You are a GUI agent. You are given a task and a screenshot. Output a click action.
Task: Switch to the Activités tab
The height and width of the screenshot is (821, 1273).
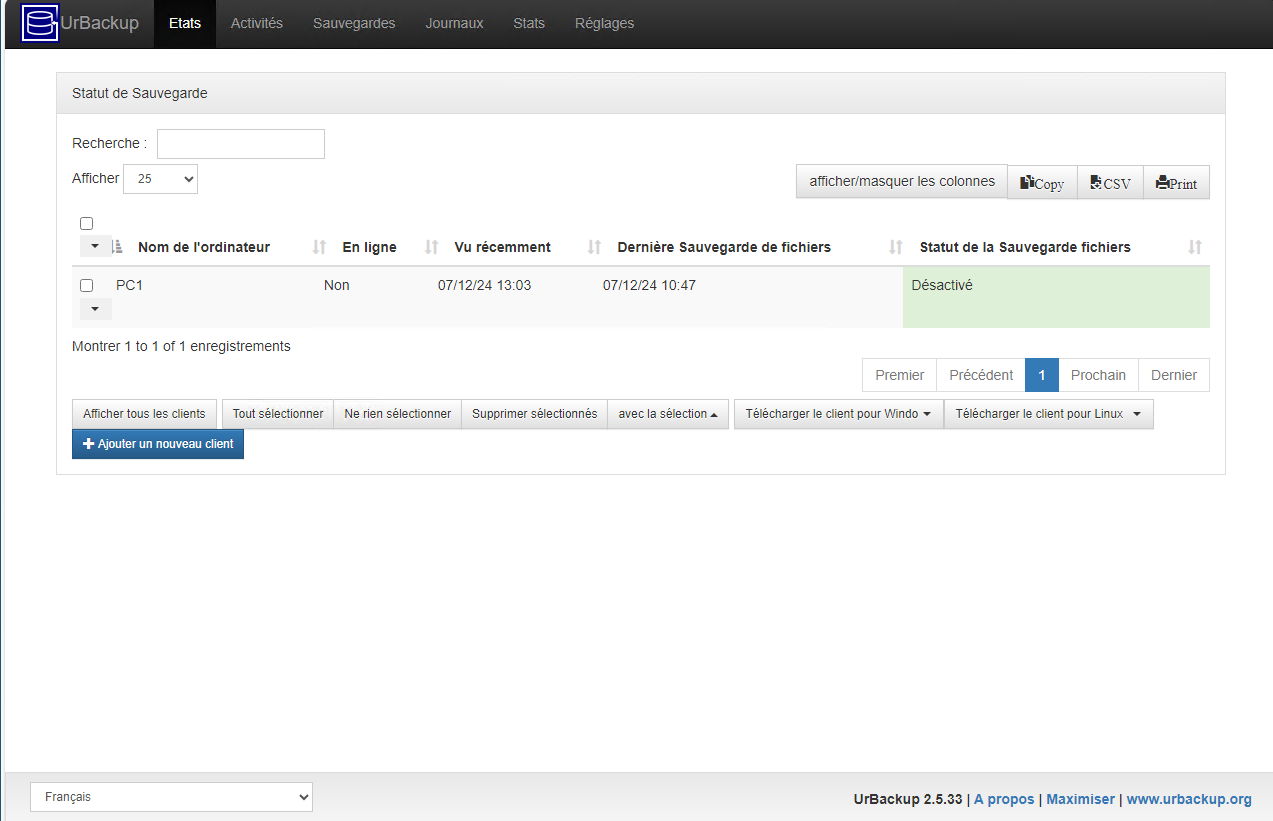click(x=256, y=22)
